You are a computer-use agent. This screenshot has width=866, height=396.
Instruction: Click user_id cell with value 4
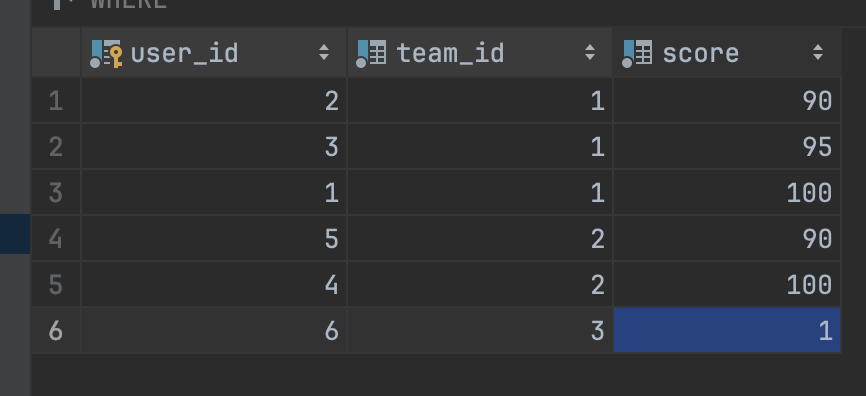tap(214, 284)
